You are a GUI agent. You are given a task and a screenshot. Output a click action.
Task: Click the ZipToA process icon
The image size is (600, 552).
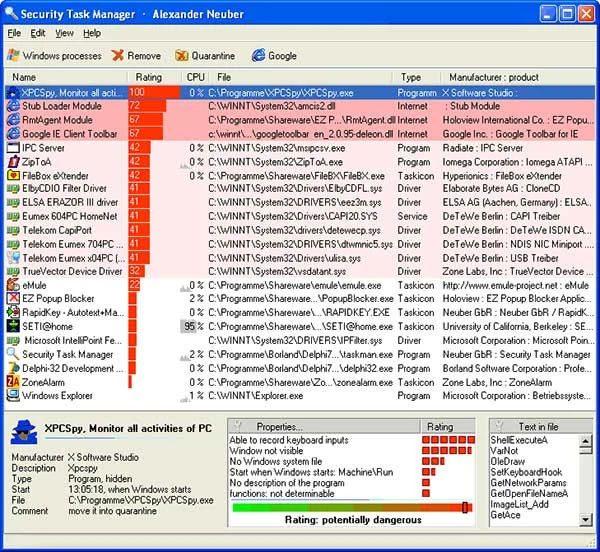pos(13,161)
